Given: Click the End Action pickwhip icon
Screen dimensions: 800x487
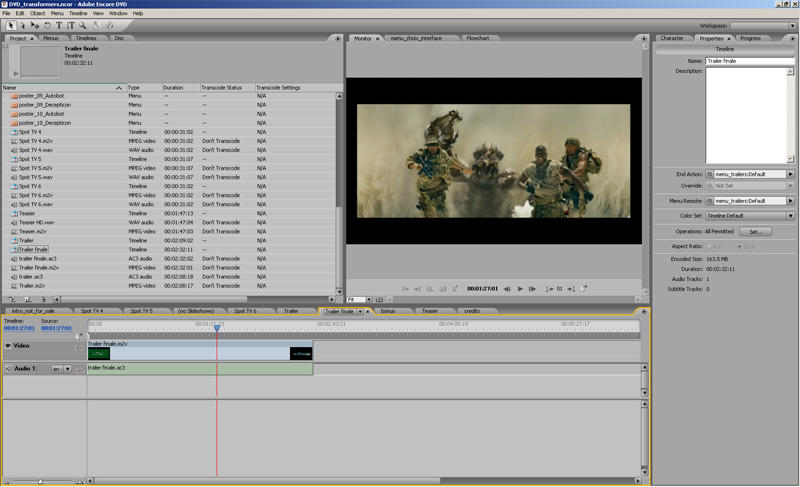Looking at the screenshot, I should [709, 174].
